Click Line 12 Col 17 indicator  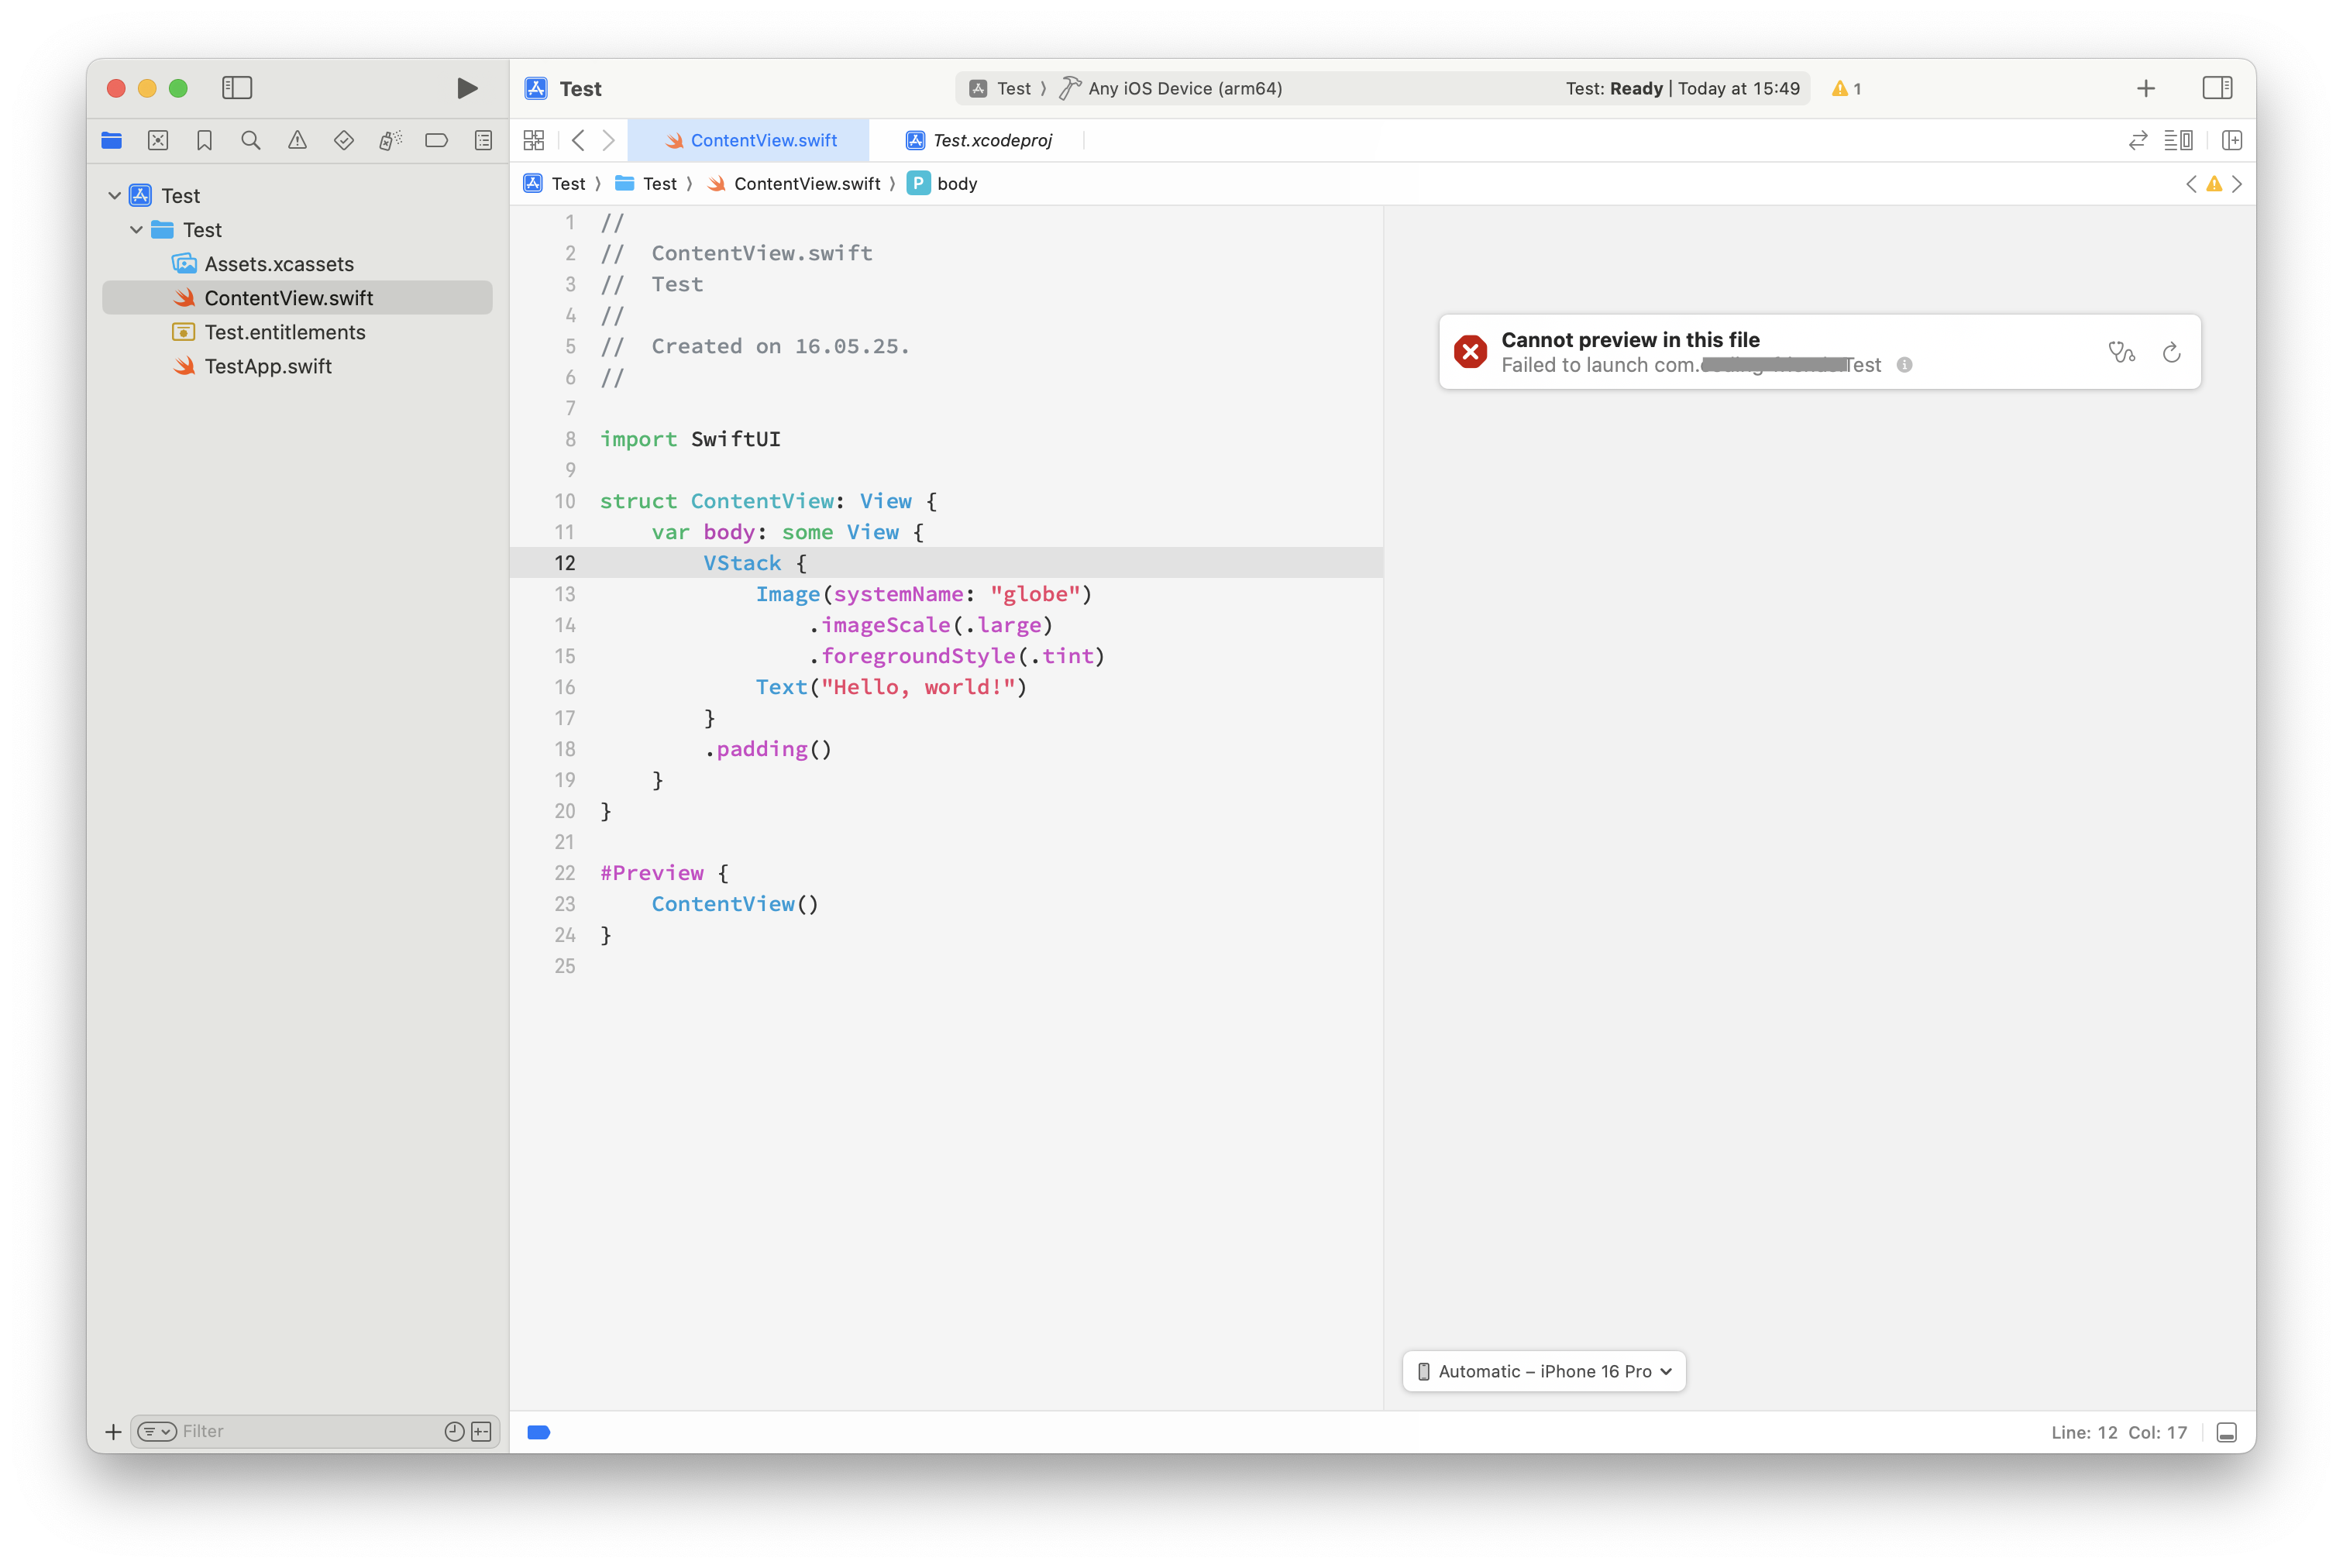pos(2119,1432)
